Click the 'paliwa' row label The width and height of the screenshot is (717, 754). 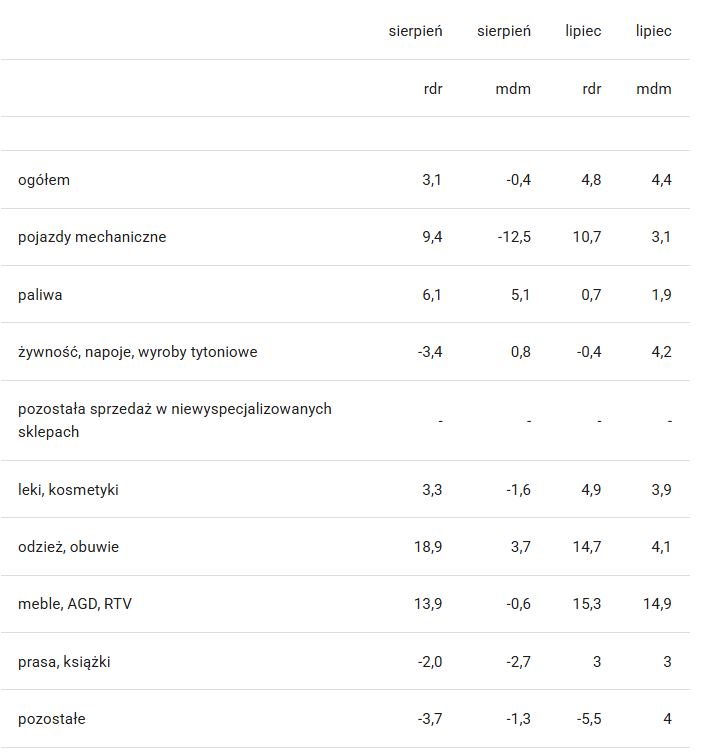pyautogui.click(x=40, y=295)
